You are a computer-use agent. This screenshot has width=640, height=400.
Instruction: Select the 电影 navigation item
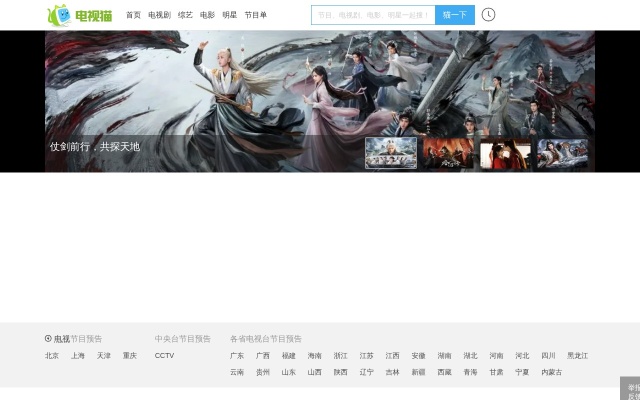point(207,15)
